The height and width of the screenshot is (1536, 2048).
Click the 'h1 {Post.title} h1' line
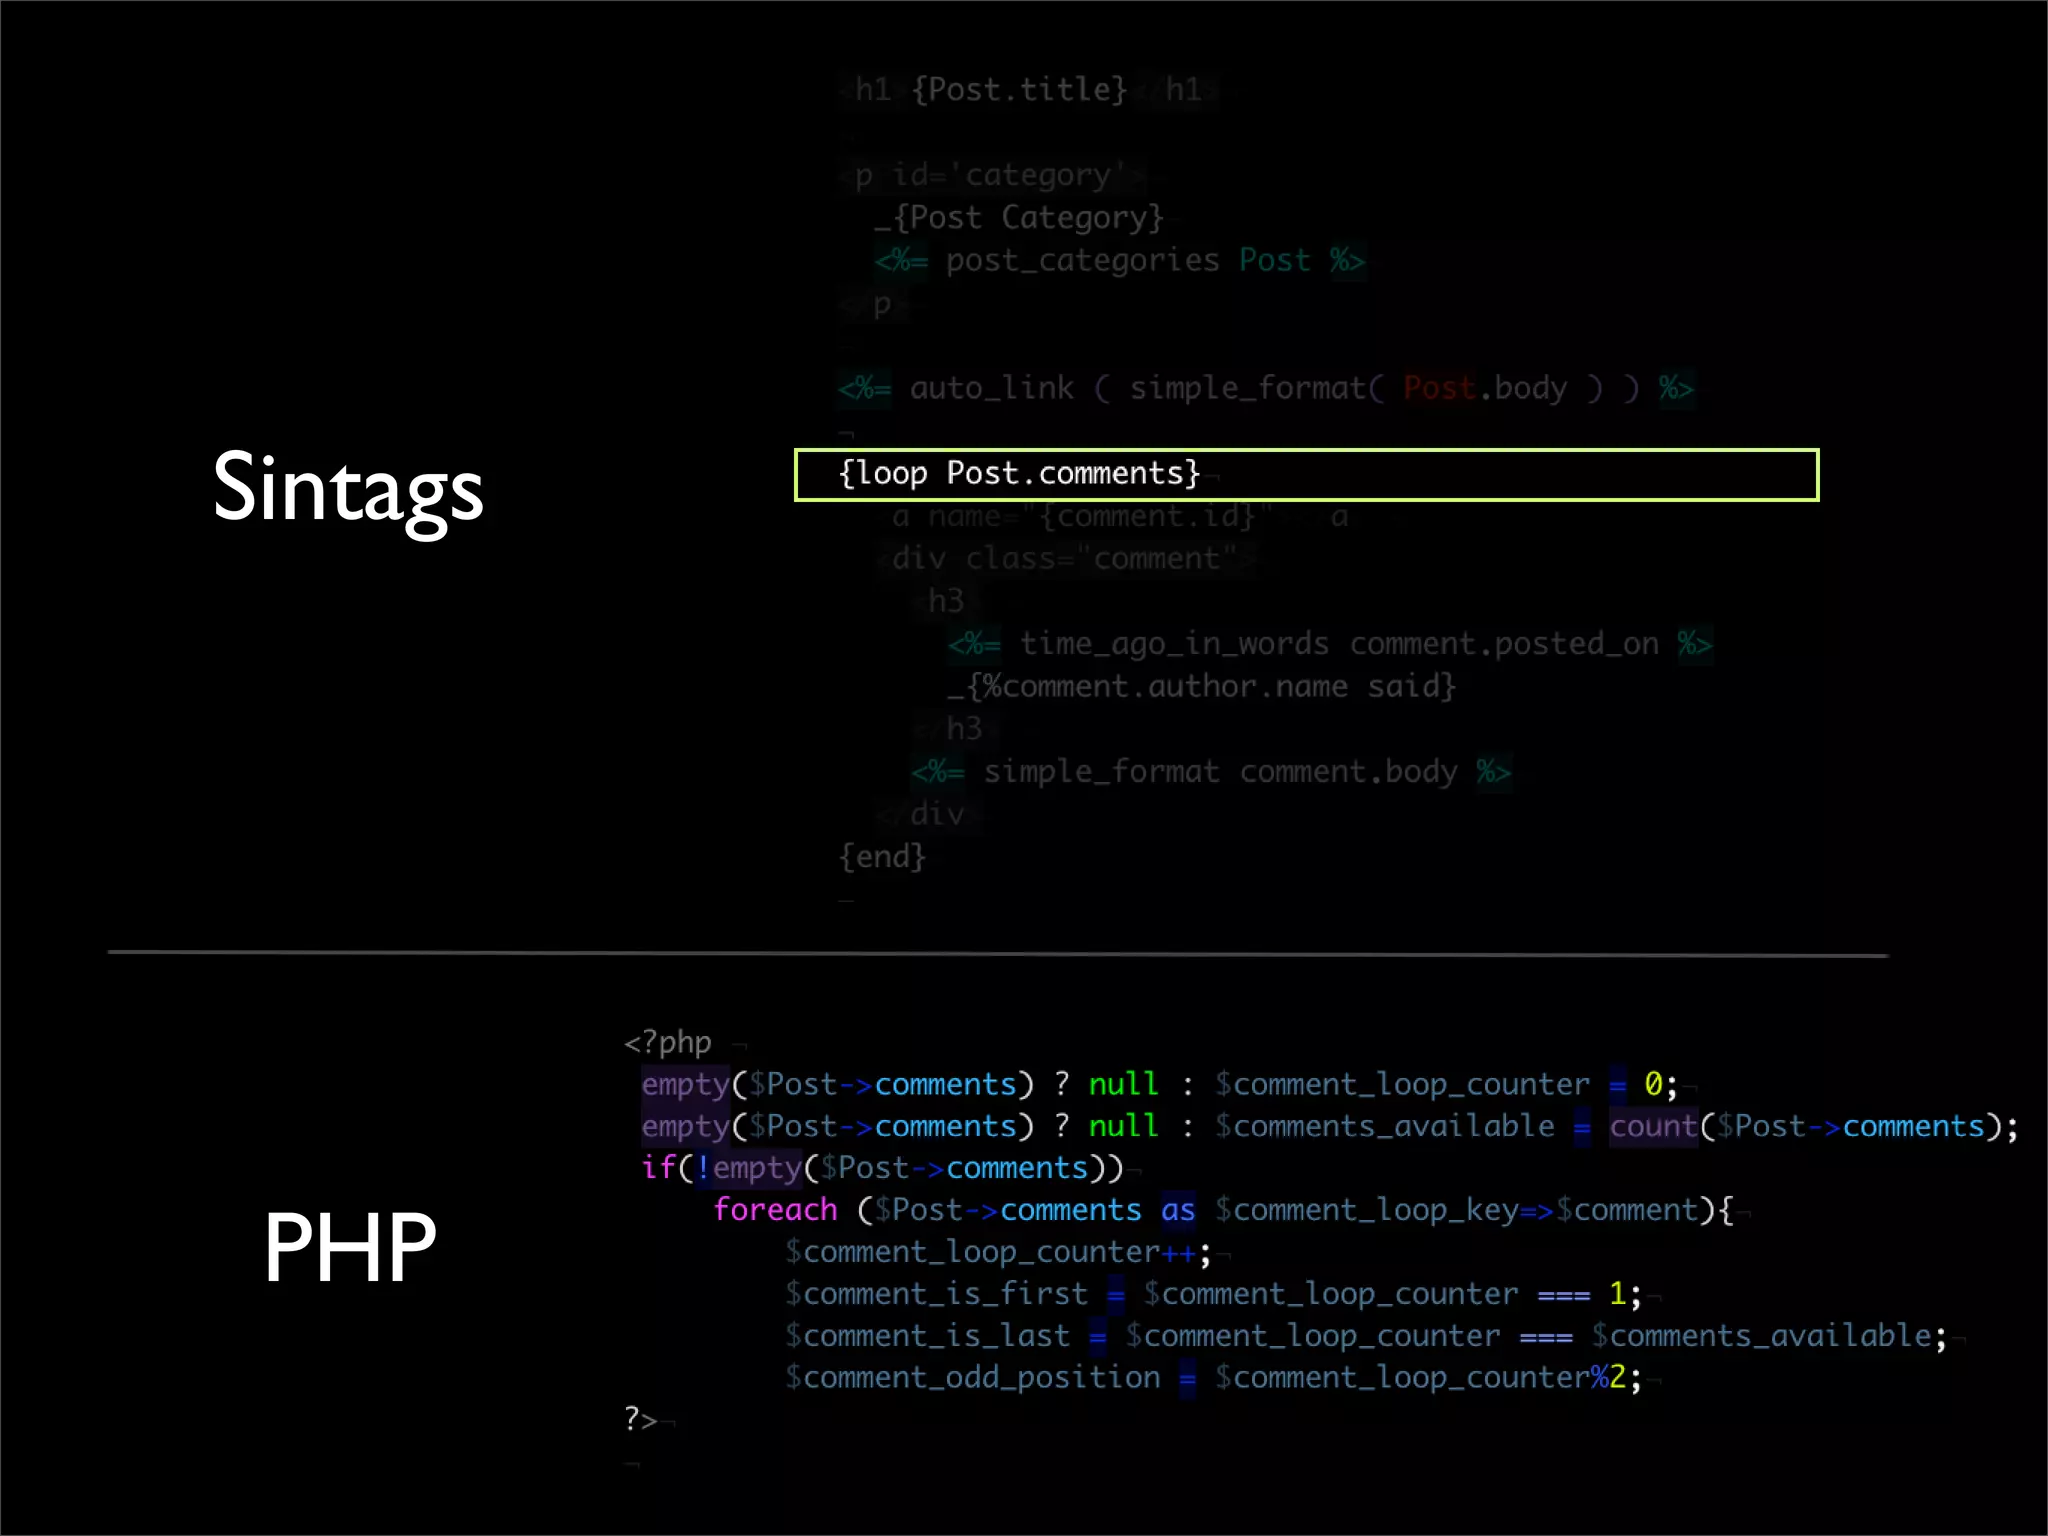[1029, 90]
